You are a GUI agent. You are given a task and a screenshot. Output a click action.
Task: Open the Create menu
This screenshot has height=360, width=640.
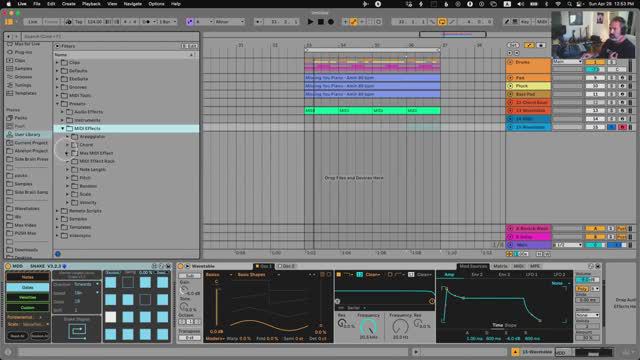69,4
